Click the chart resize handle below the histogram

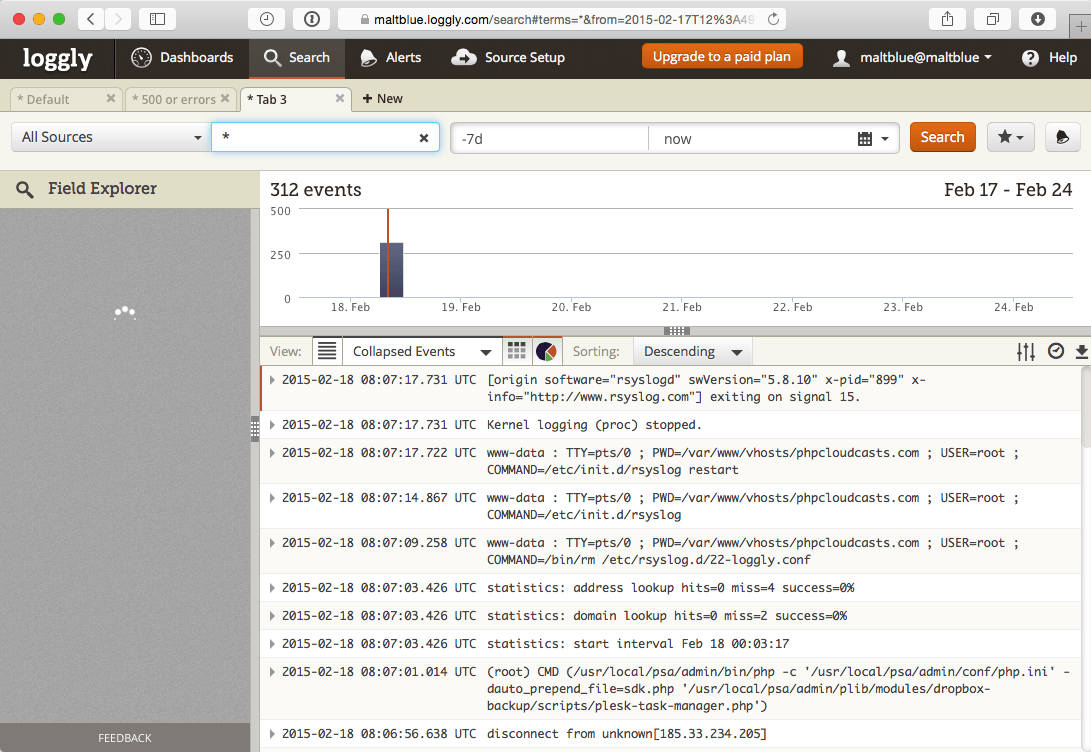click(676, 331)
